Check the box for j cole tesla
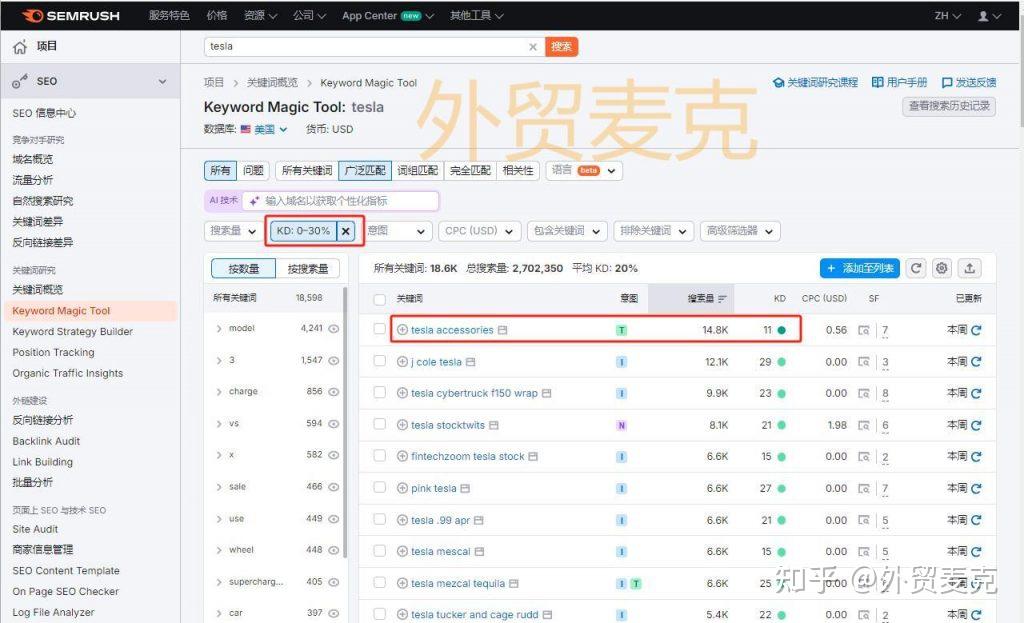This screenshot has width=1024, height=623. pos(379,360)
